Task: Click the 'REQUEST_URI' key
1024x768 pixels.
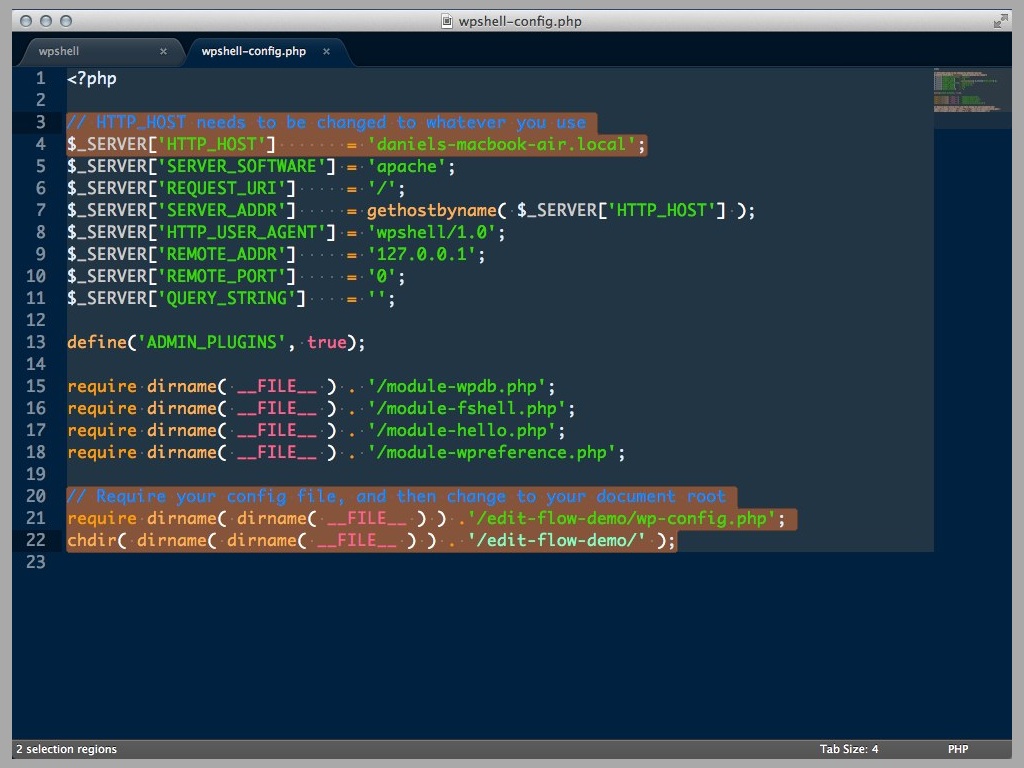Action: coord(221,188)
